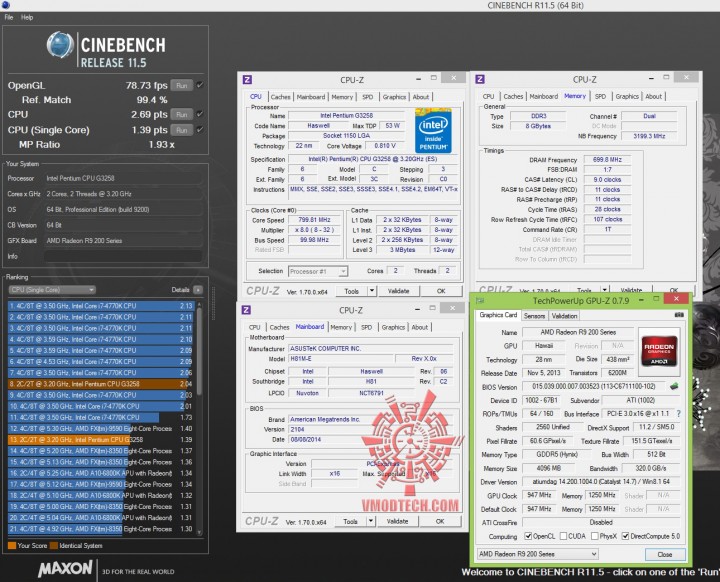The height and width of the screenshot is (582, 720).
Task: Select ranking row 16 AMD A10-6800K
Action: (100, 473)
